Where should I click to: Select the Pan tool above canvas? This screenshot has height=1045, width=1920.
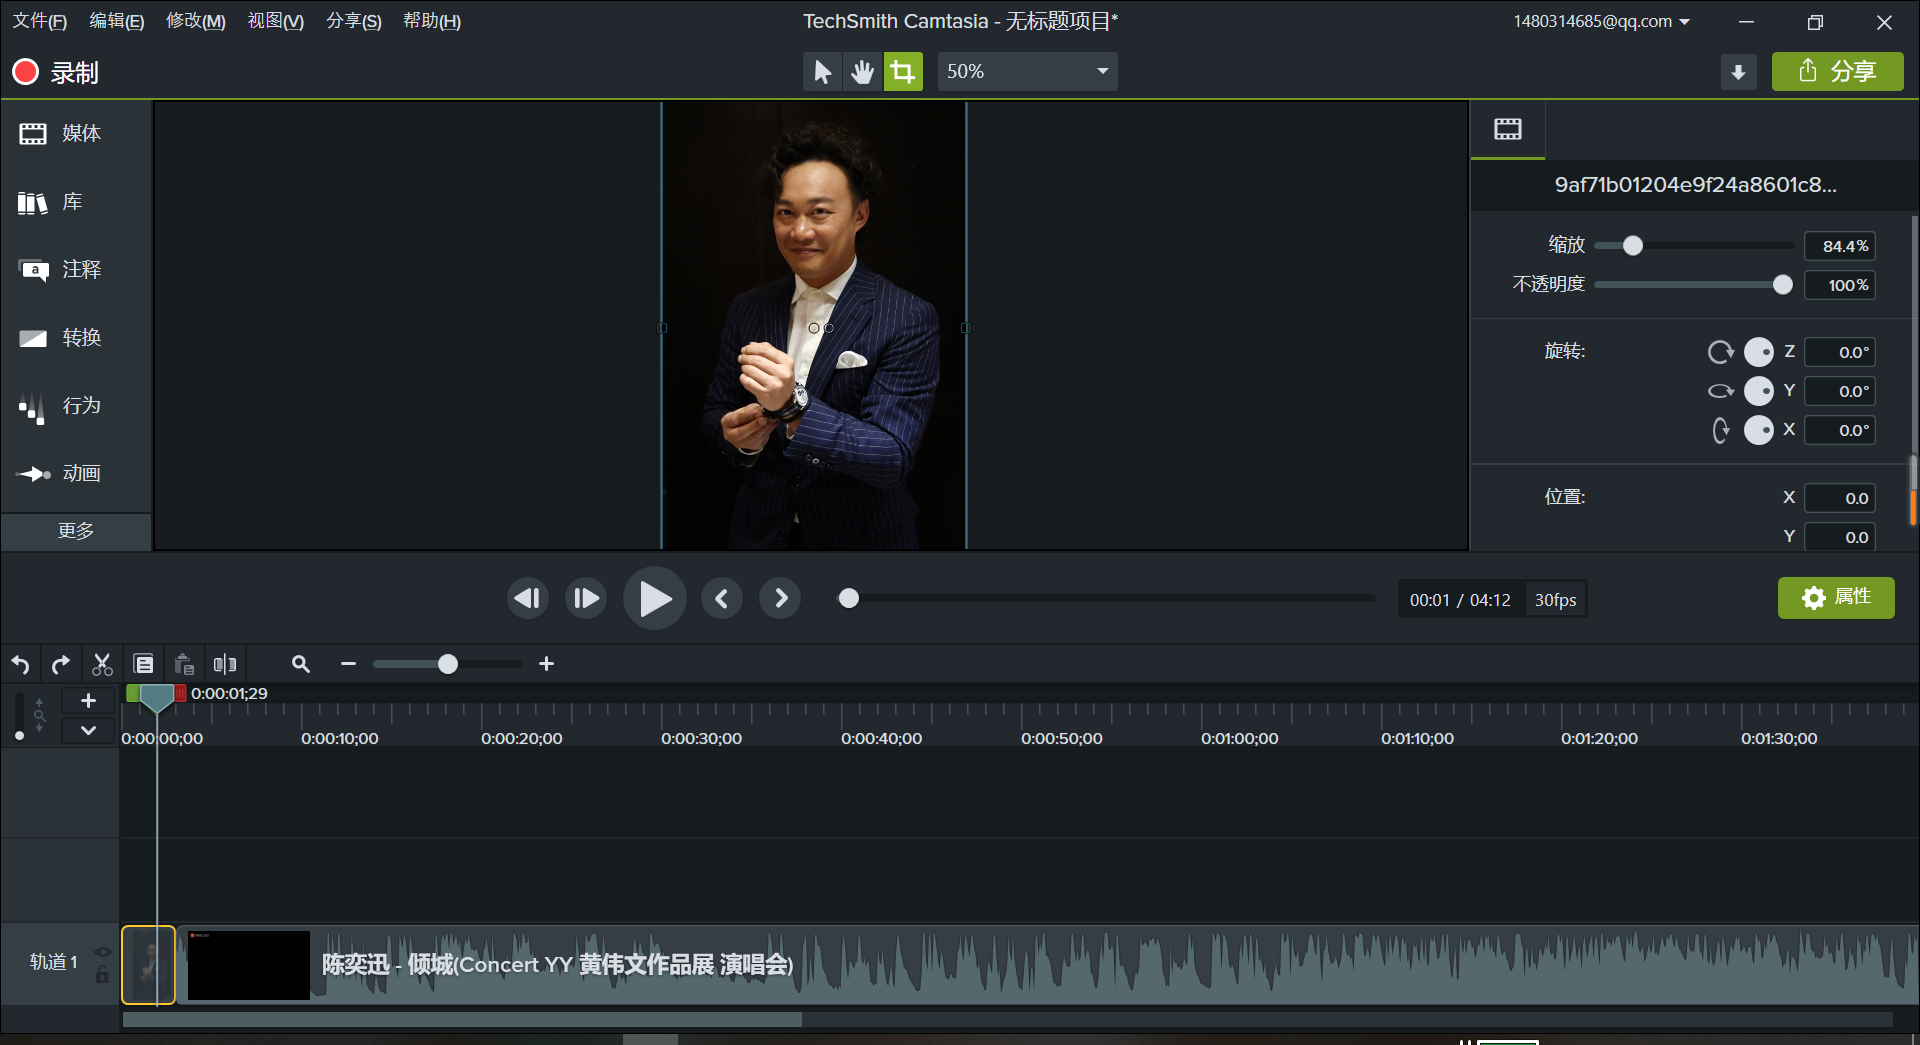pyautogui.click(x=862, y=71)
